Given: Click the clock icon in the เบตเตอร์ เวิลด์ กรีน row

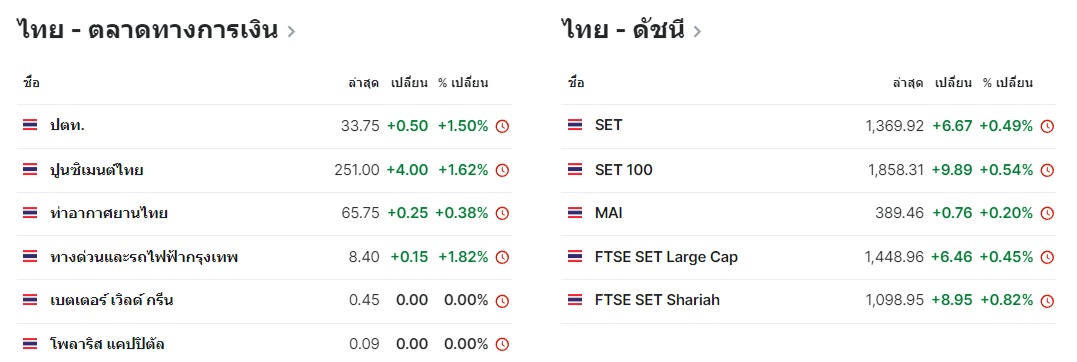Looking at the screenshot, I should click(502, 301).
